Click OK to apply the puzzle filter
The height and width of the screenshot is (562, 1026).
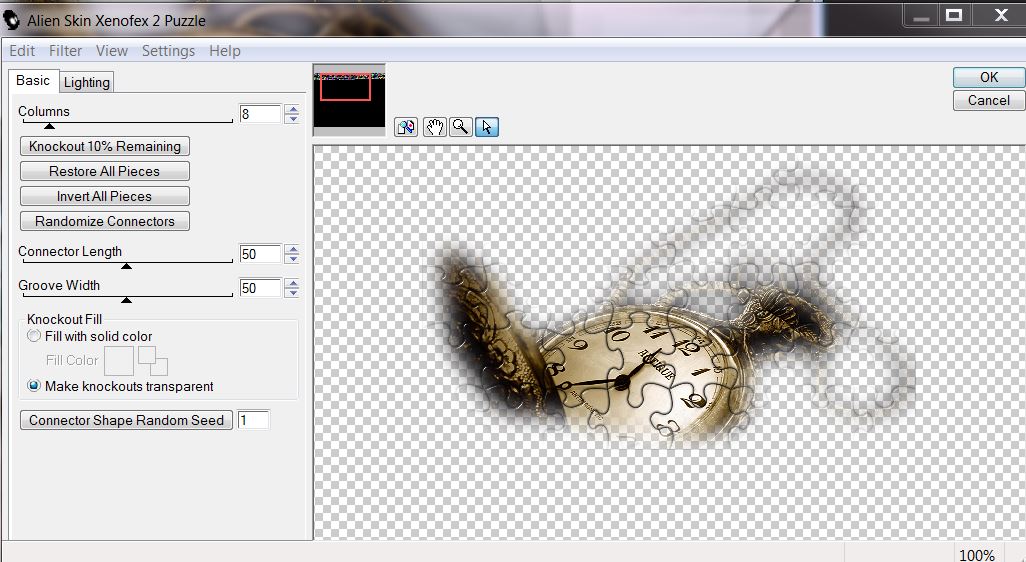tap(989, 77)
